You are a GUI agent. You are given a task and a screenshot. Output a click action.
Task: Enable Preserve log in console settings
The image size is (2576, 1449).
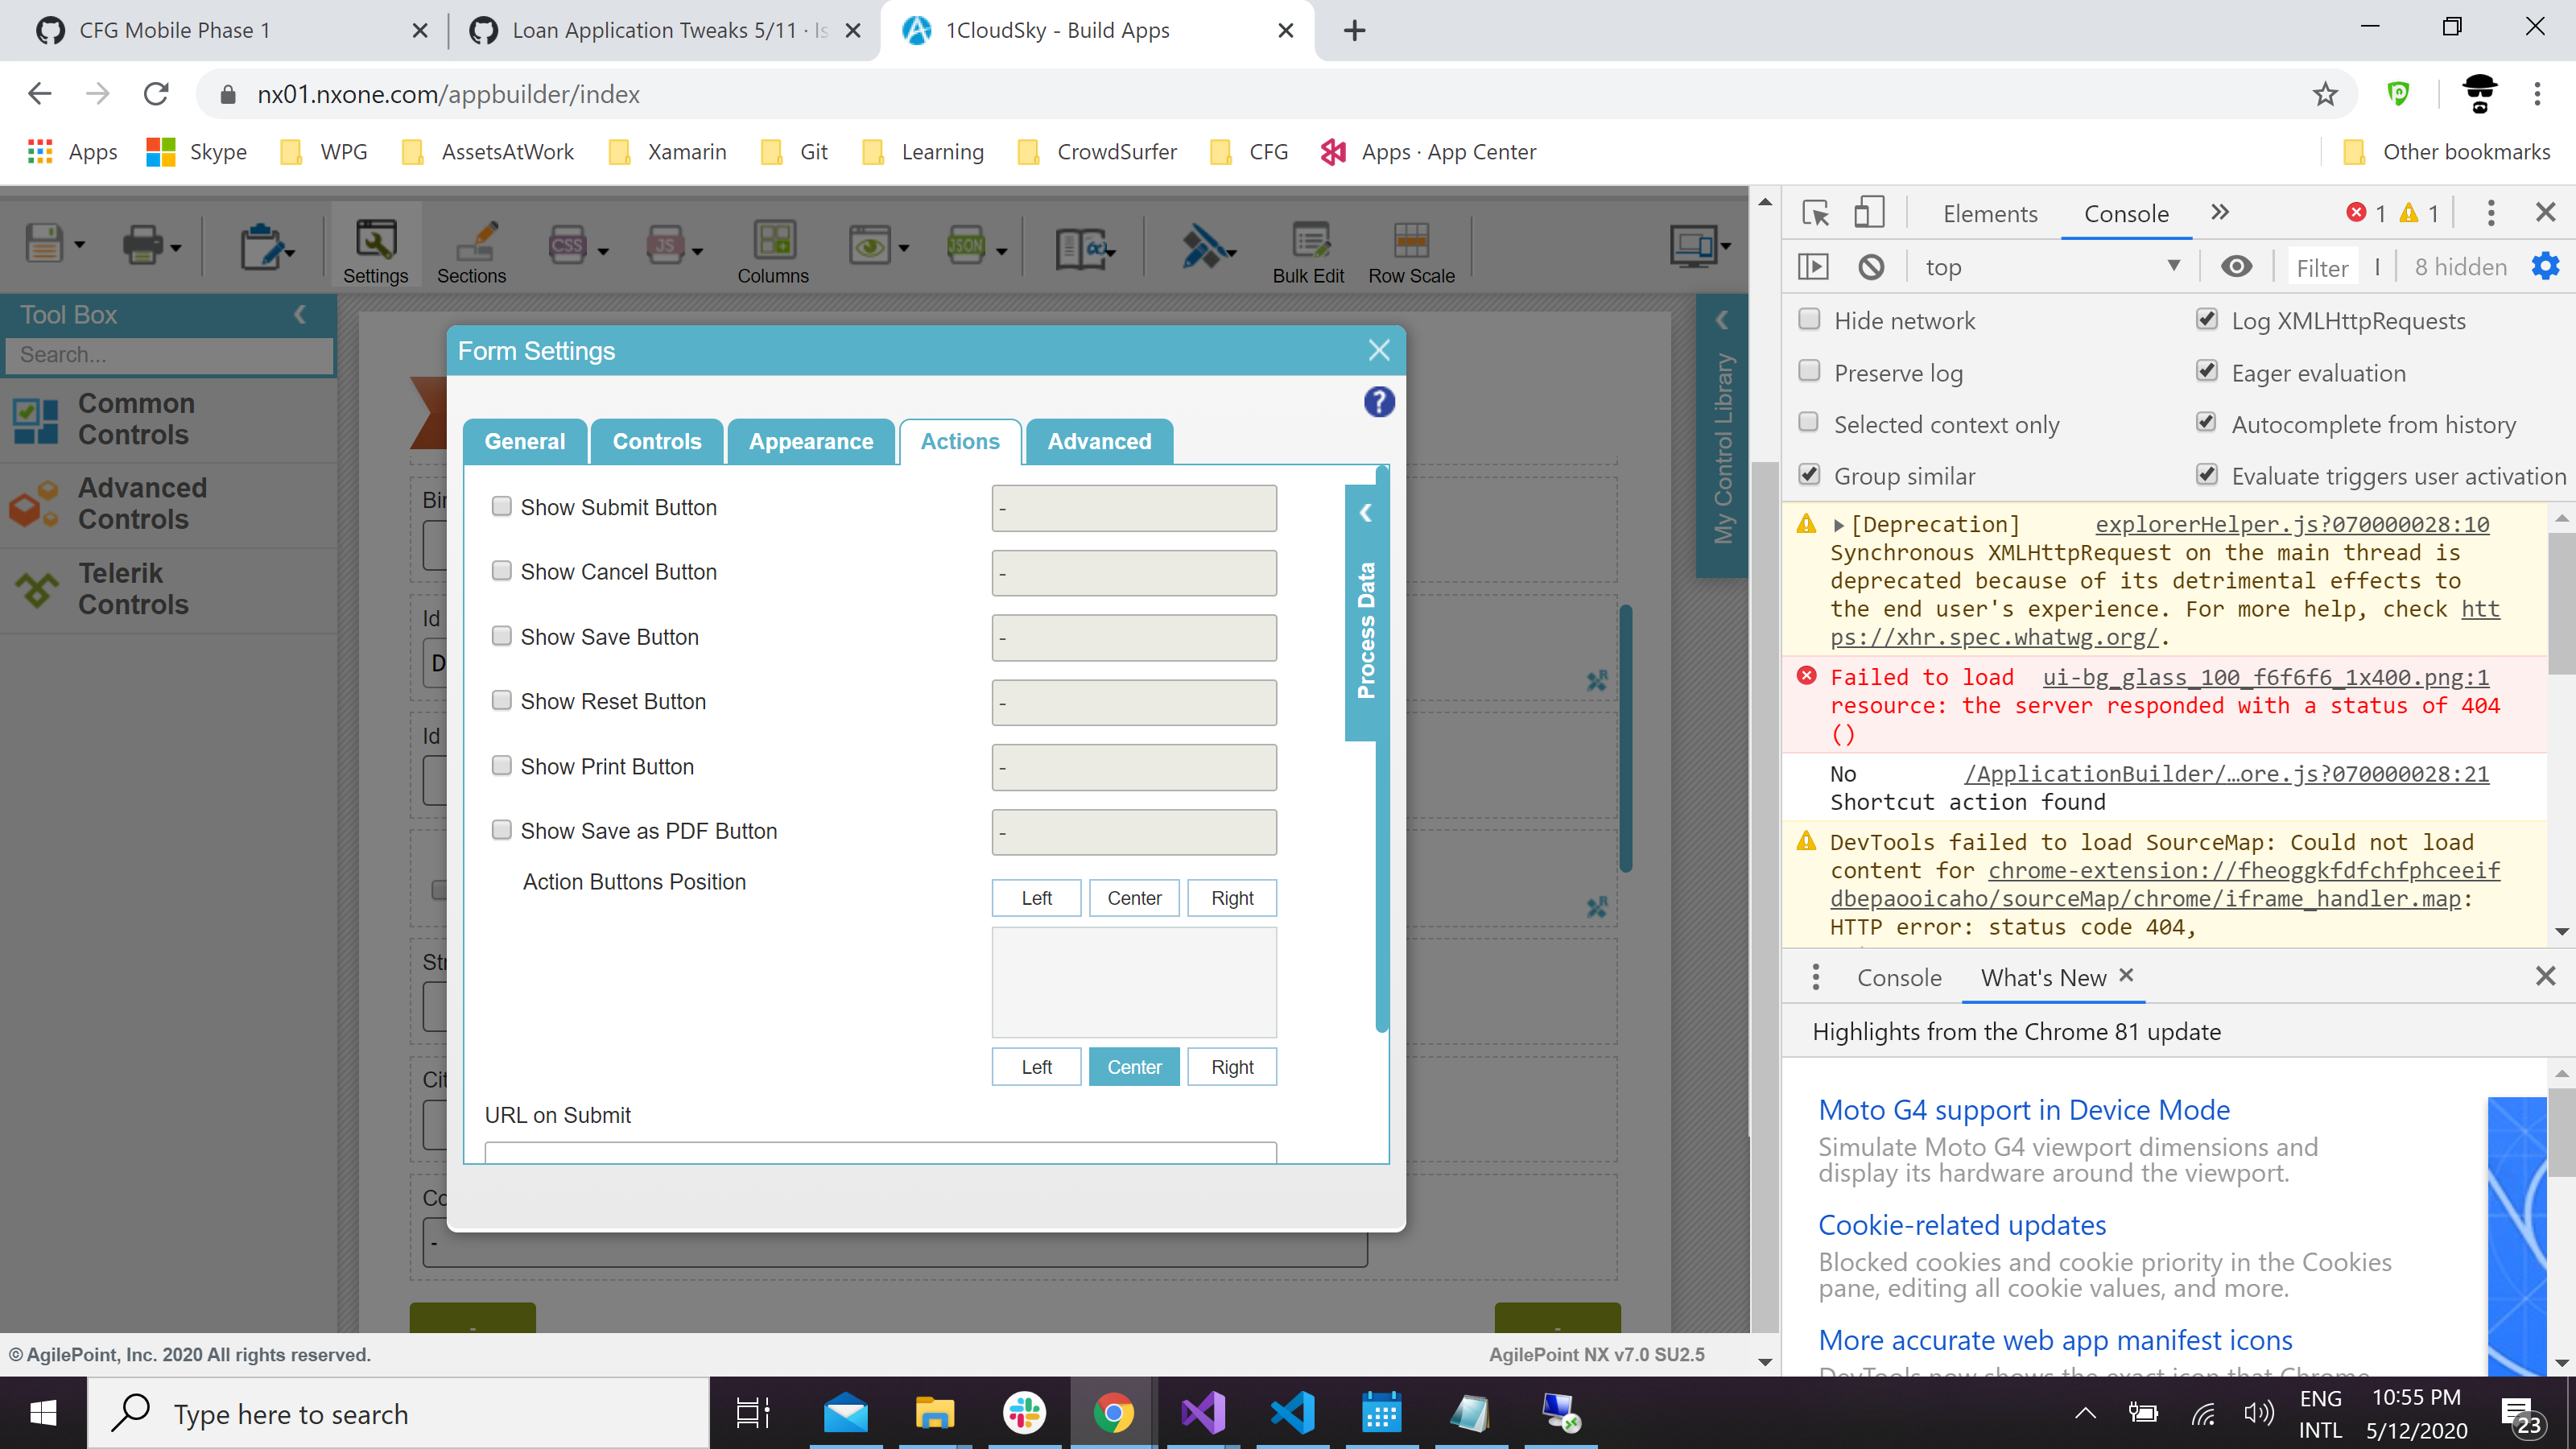click(1809, 371)
